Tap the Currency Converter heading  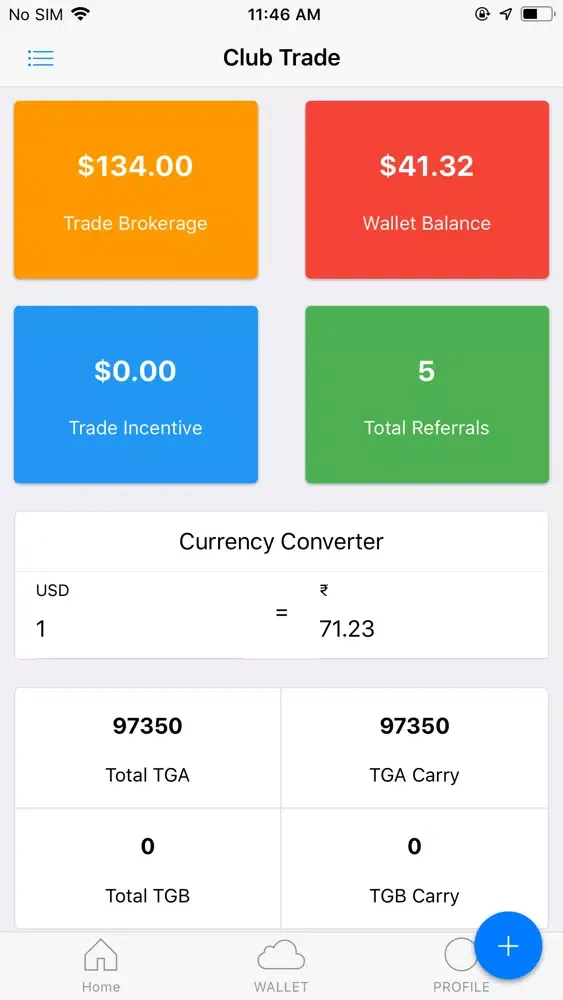coord(281,541)
